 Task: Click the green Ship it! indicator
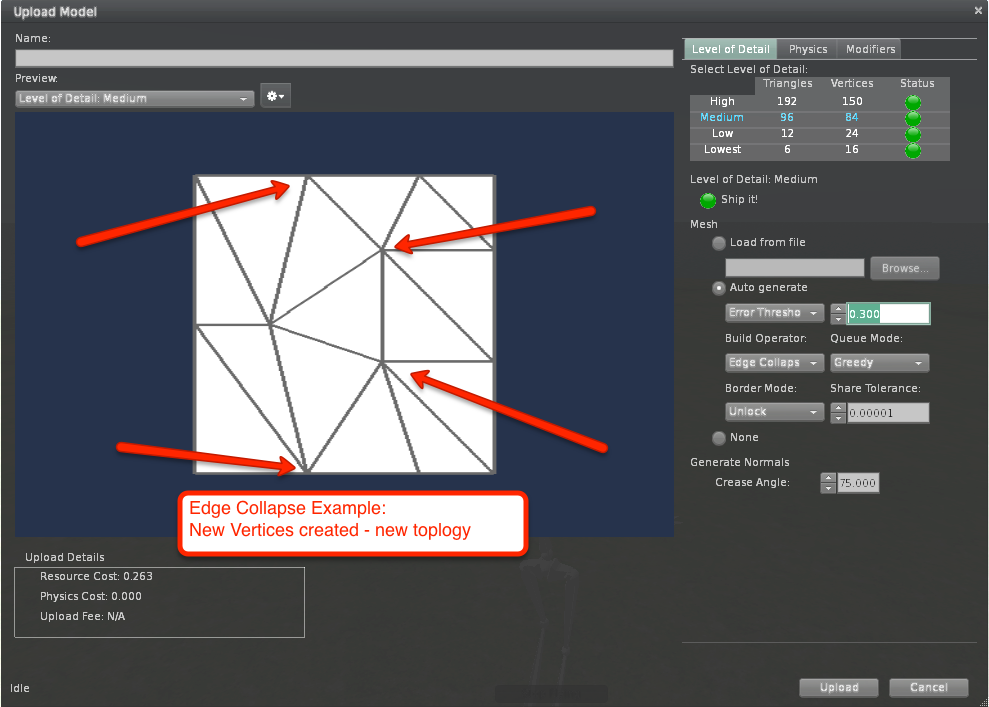[708, 200]
